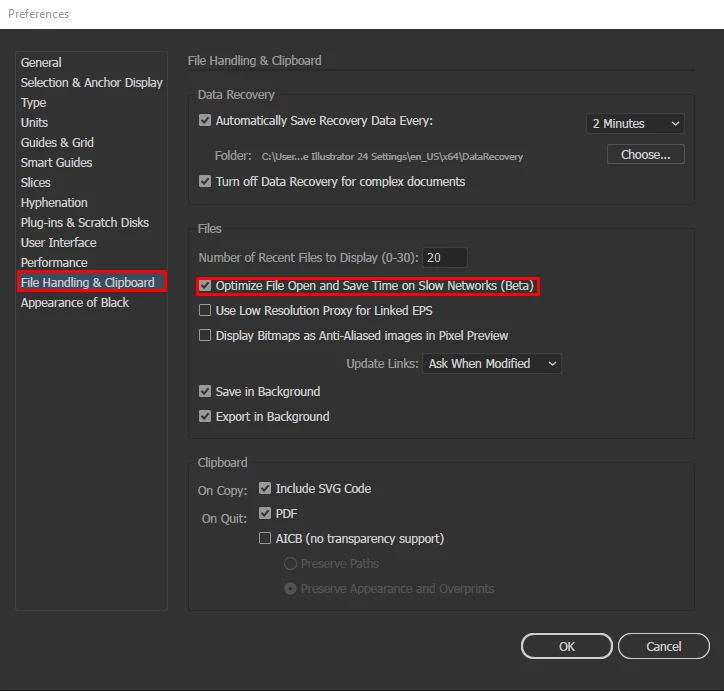Select Preserve Appearance and Overprints radio
The width and height of the screenshot is (724, 691).
pos(290,589)
